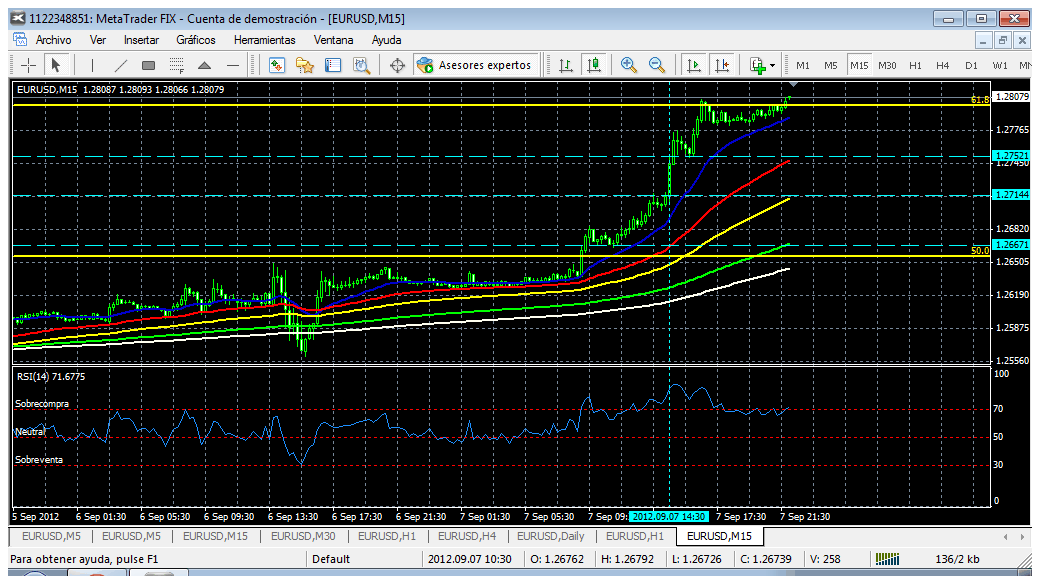Viewport: 1040px width, 576px height.
Task: Toggle chart auto scroll
Action: click(693, 65)
